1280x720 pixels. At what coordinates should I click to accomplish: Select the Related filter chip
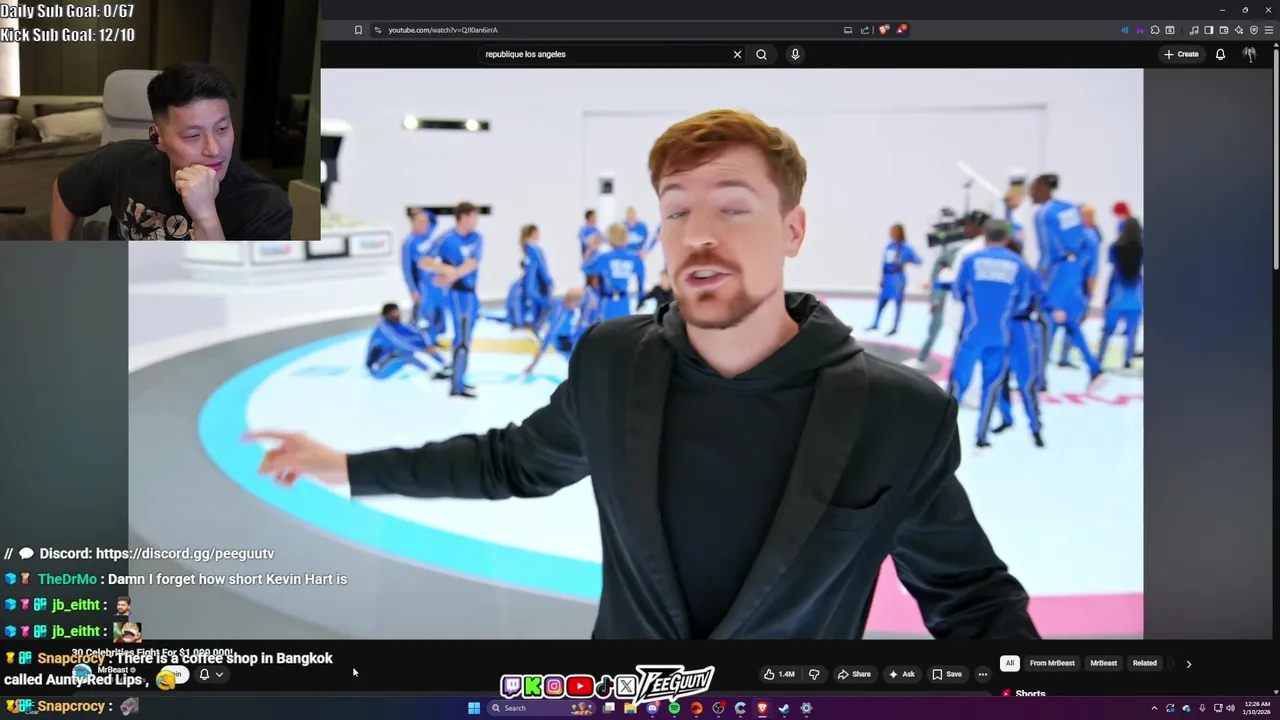(1145, 663)
